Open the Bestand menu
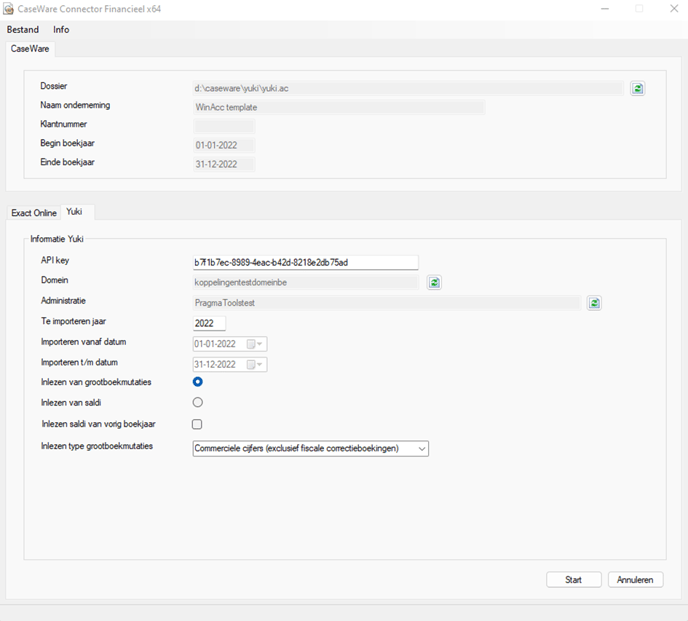Image resolution: width=688 pixels, height=621 pixels. pos(23,30)
